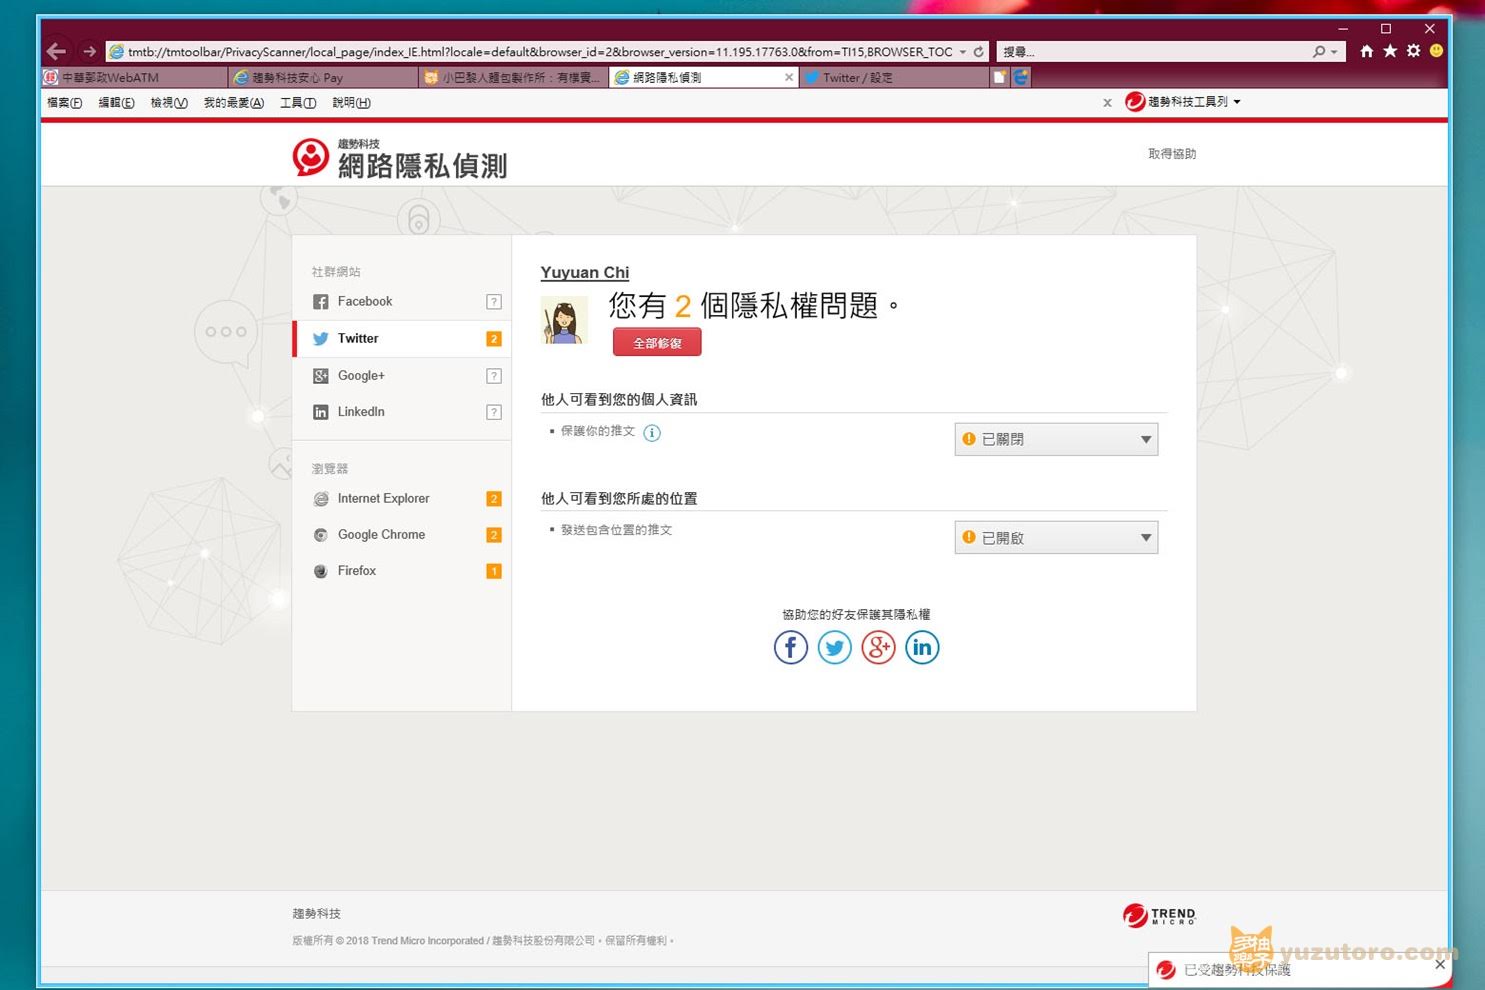
Task: Open the 檢視(V) menu
Action: click(169, 103)
